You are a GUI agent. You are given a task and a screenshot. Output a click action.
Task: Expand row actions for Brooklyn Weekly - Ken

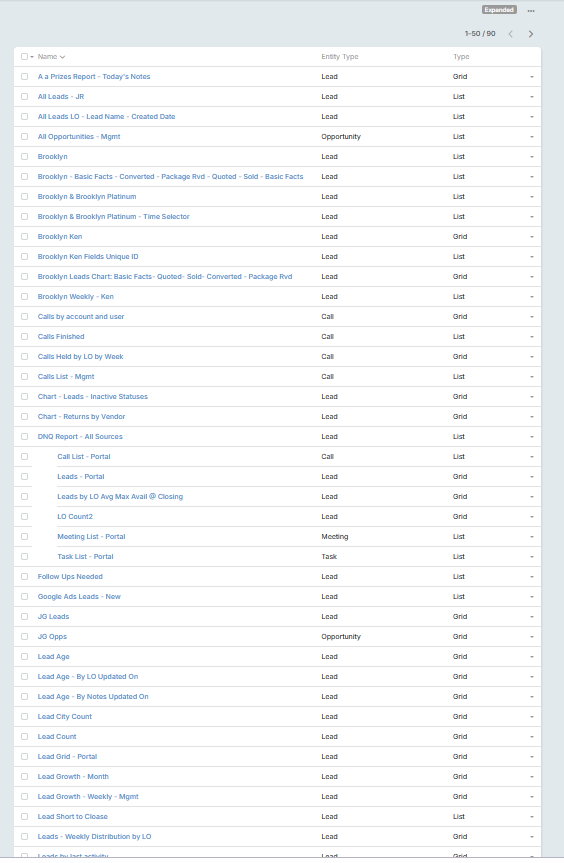tap(532, 297)
